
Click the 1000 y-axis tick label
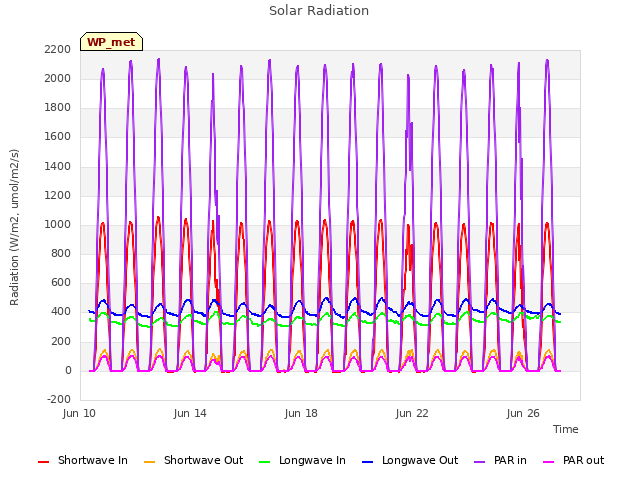point(58,224)
